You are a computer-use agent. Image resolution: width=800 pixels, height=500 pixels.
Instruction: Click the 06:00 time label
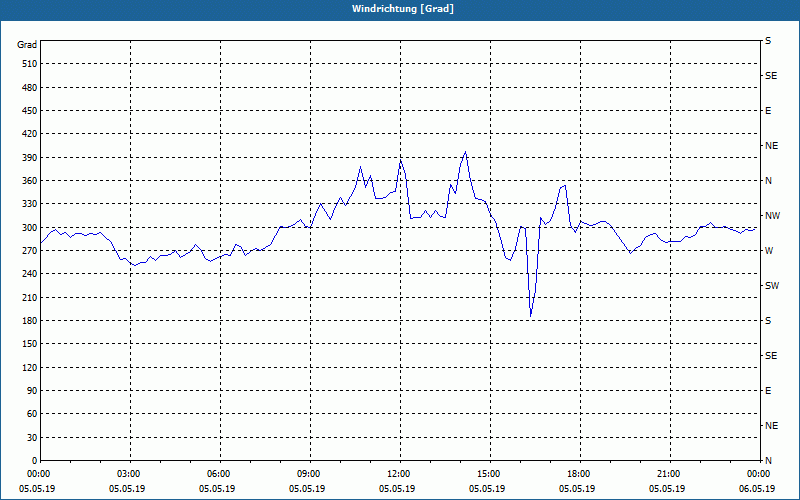[x=218, y=474]
